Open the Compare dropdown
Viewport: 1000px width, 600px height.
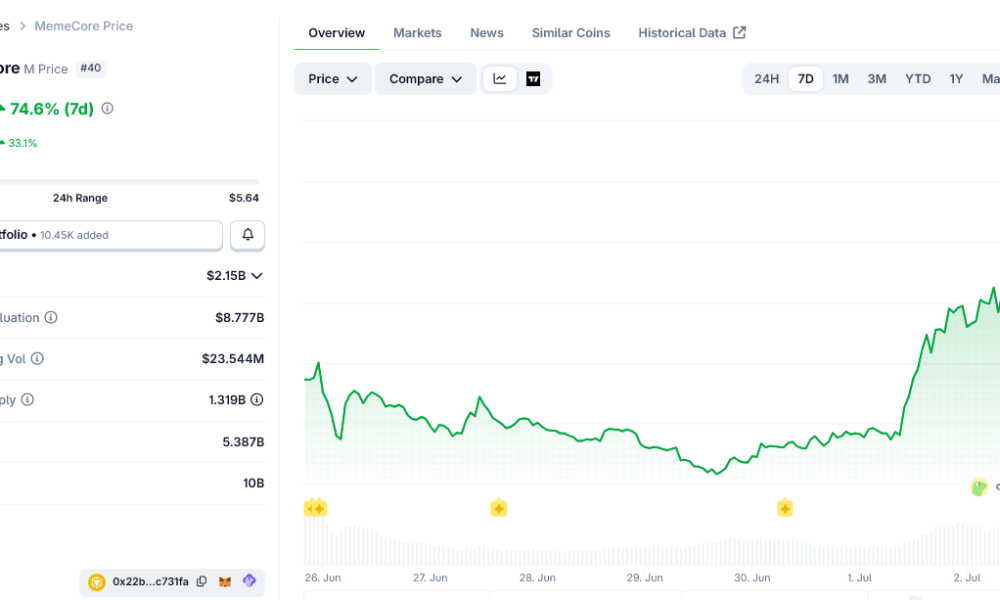pos(425,79)
